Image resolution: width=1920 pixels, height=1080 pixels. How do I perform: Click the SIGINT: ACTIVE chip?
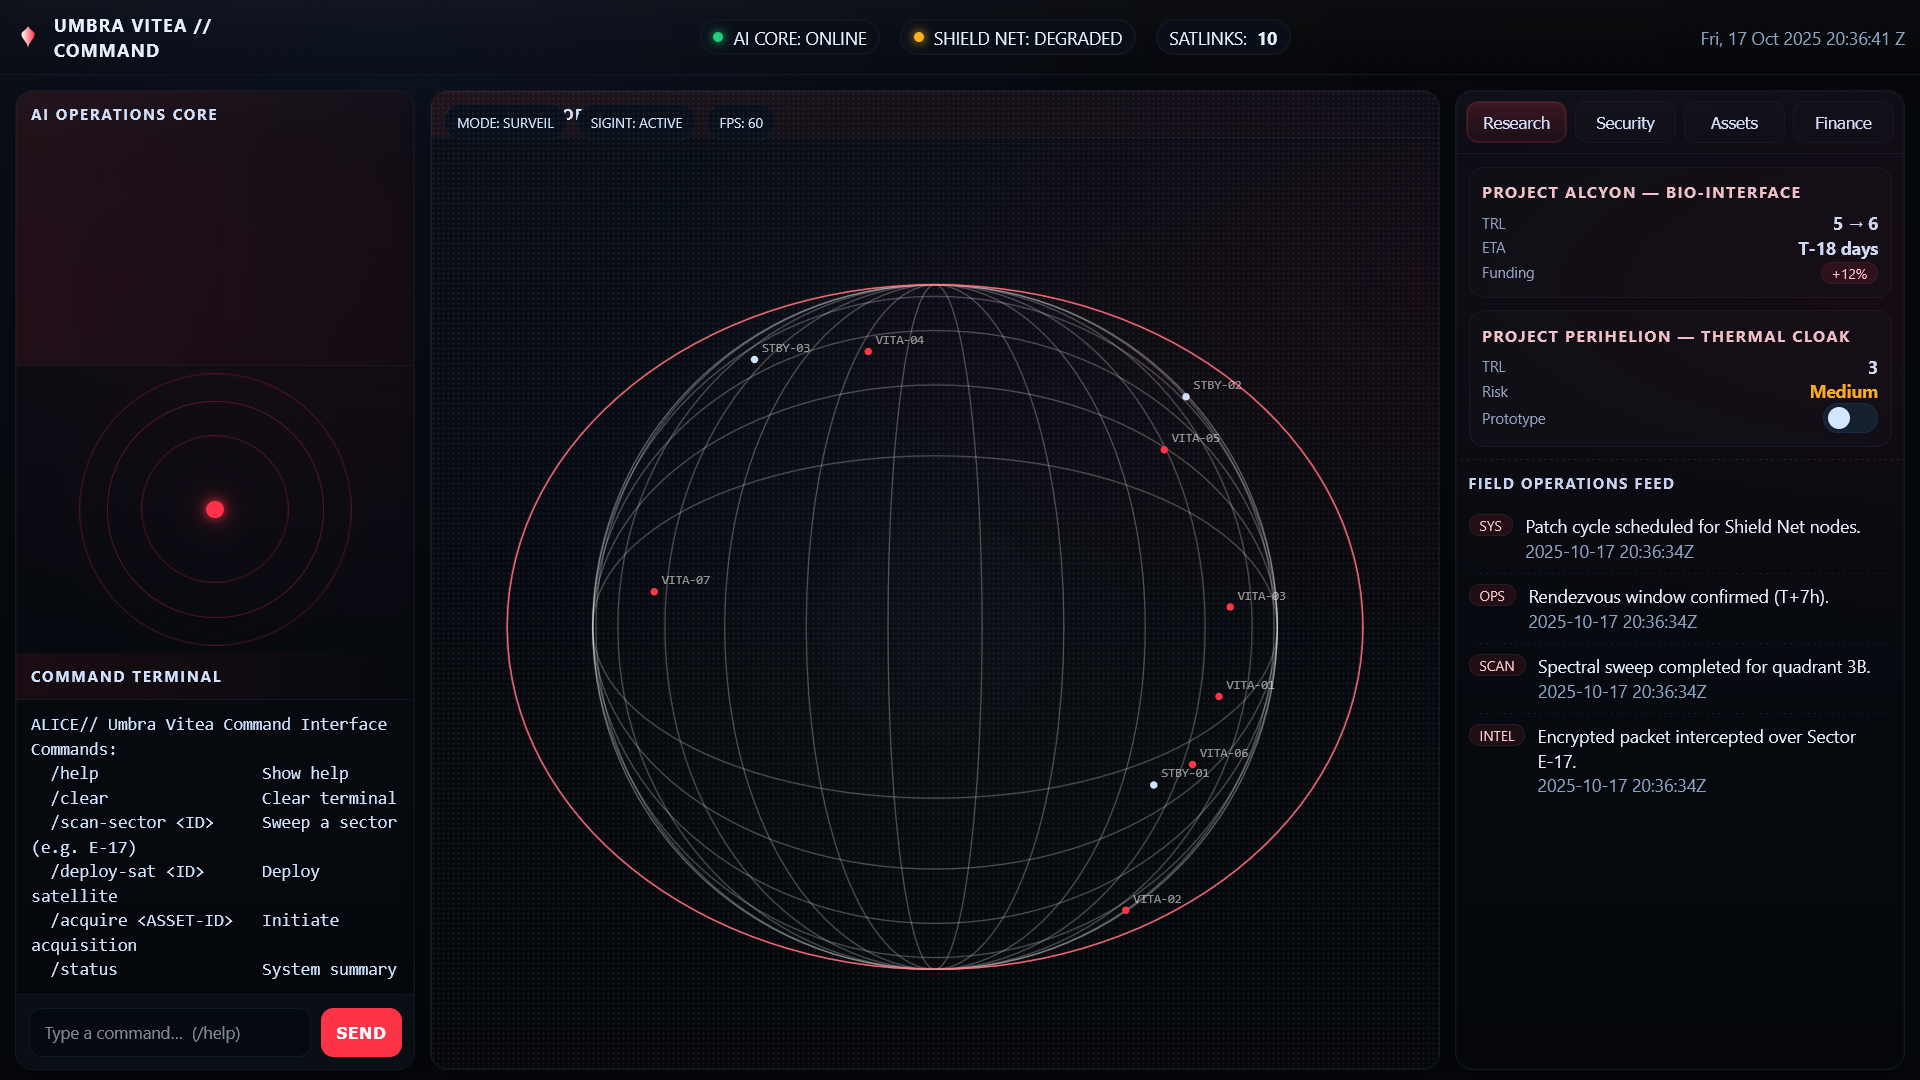[x=636, y=123]
